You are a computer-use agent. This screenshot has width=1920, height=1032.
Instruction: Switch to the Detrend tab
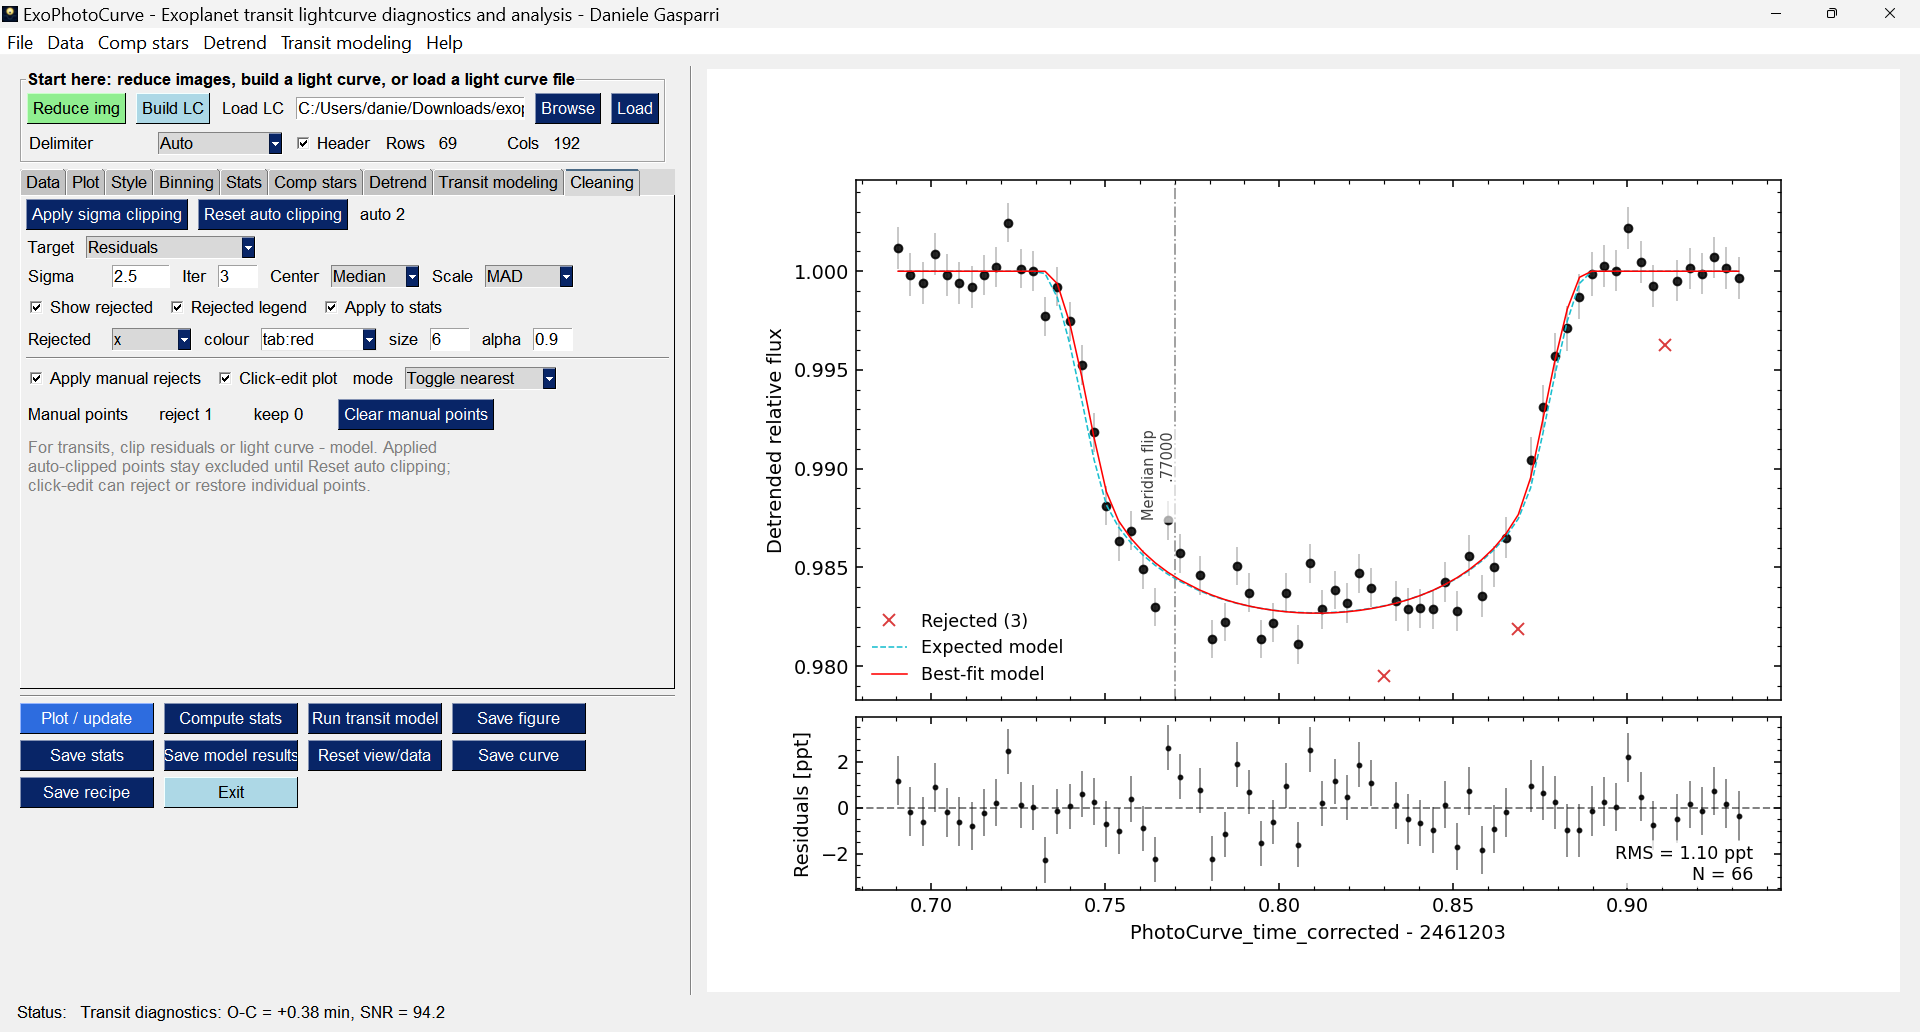398,183
